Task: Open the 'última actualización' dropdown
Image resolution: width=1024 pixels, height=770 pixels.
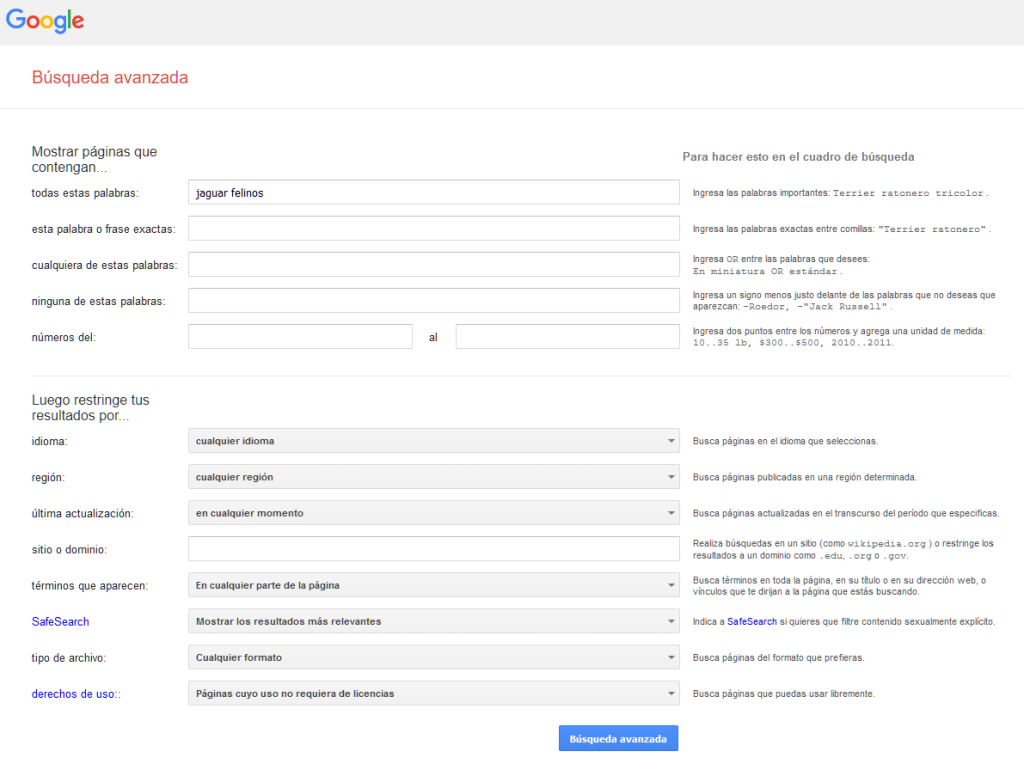Action: coord(434,513)
